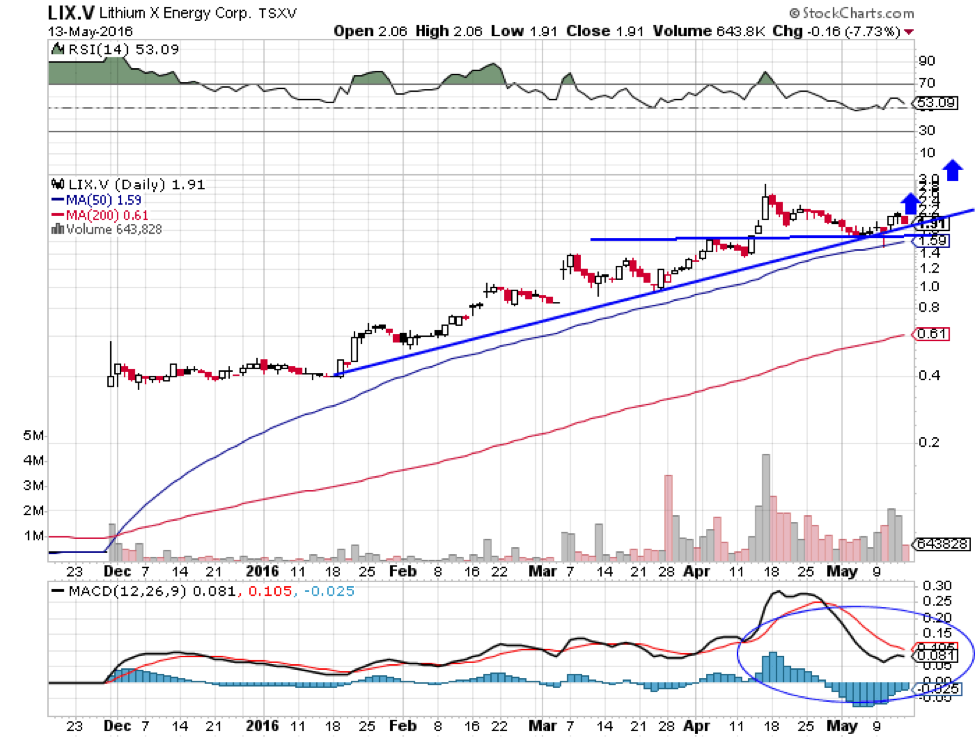
Task: Click the Open 2.06 value in the header
Action: 370,31
